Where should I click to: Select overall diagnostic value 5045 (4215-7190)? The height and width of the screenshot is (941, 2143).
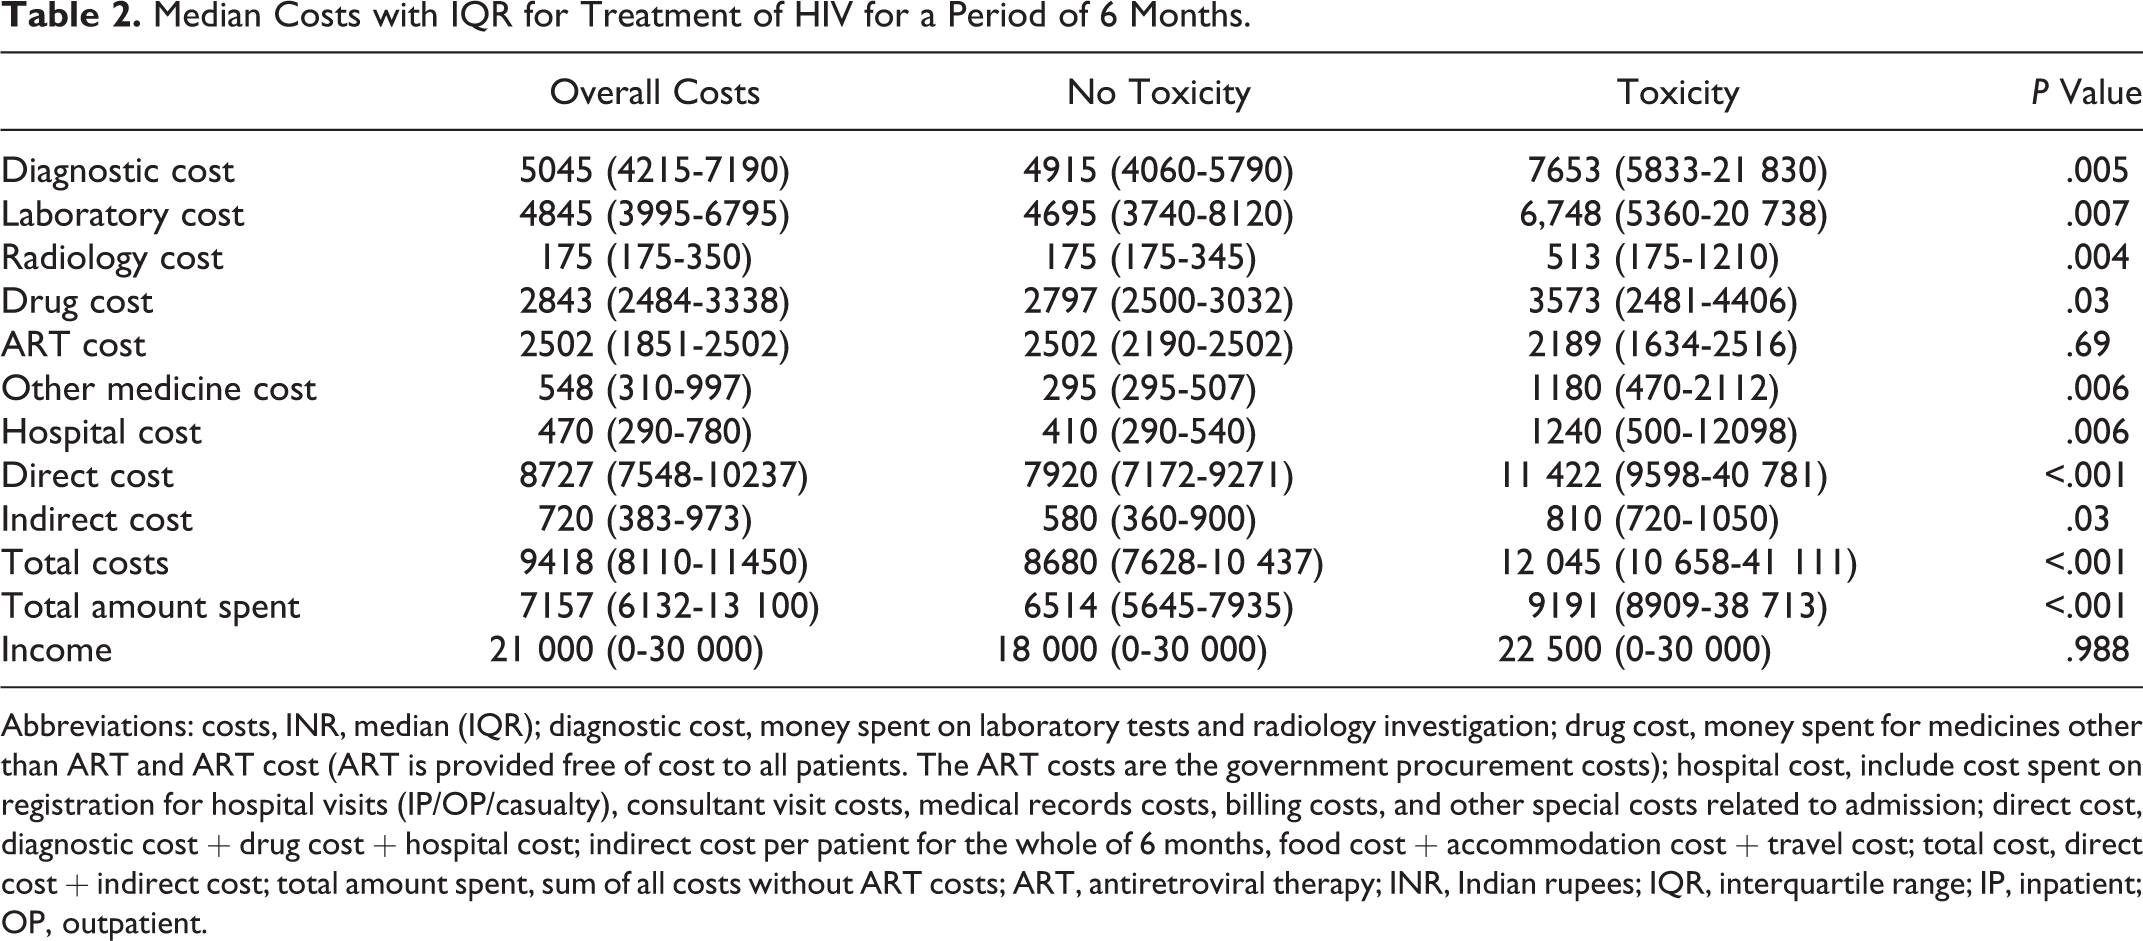[x=654, y=170]
